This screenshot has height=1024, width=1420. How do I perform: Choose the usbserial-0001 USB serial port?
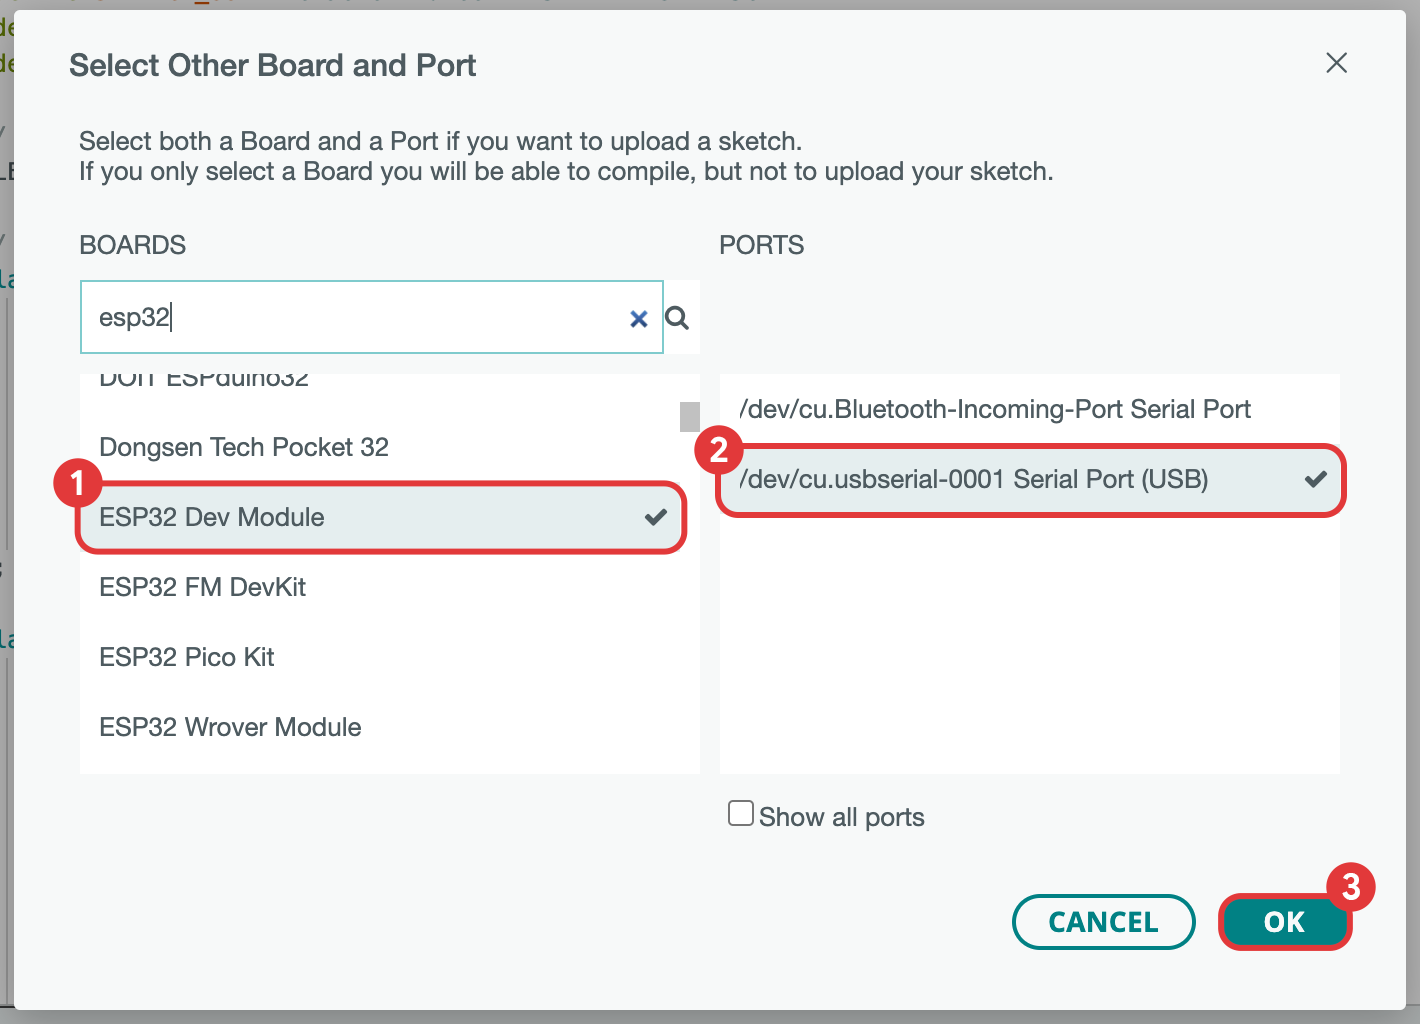pyautogui.click(x=974, y=479)
